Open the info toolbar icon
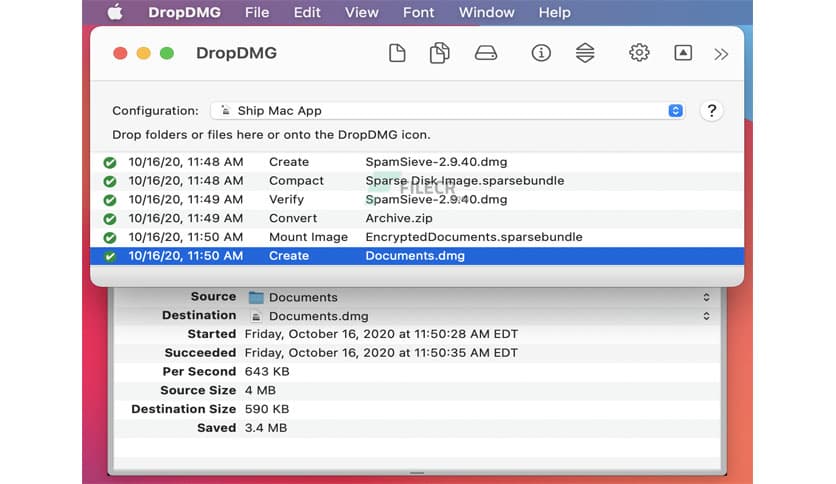836x484 pixels. pyautogui.click(x=541, y=53)
